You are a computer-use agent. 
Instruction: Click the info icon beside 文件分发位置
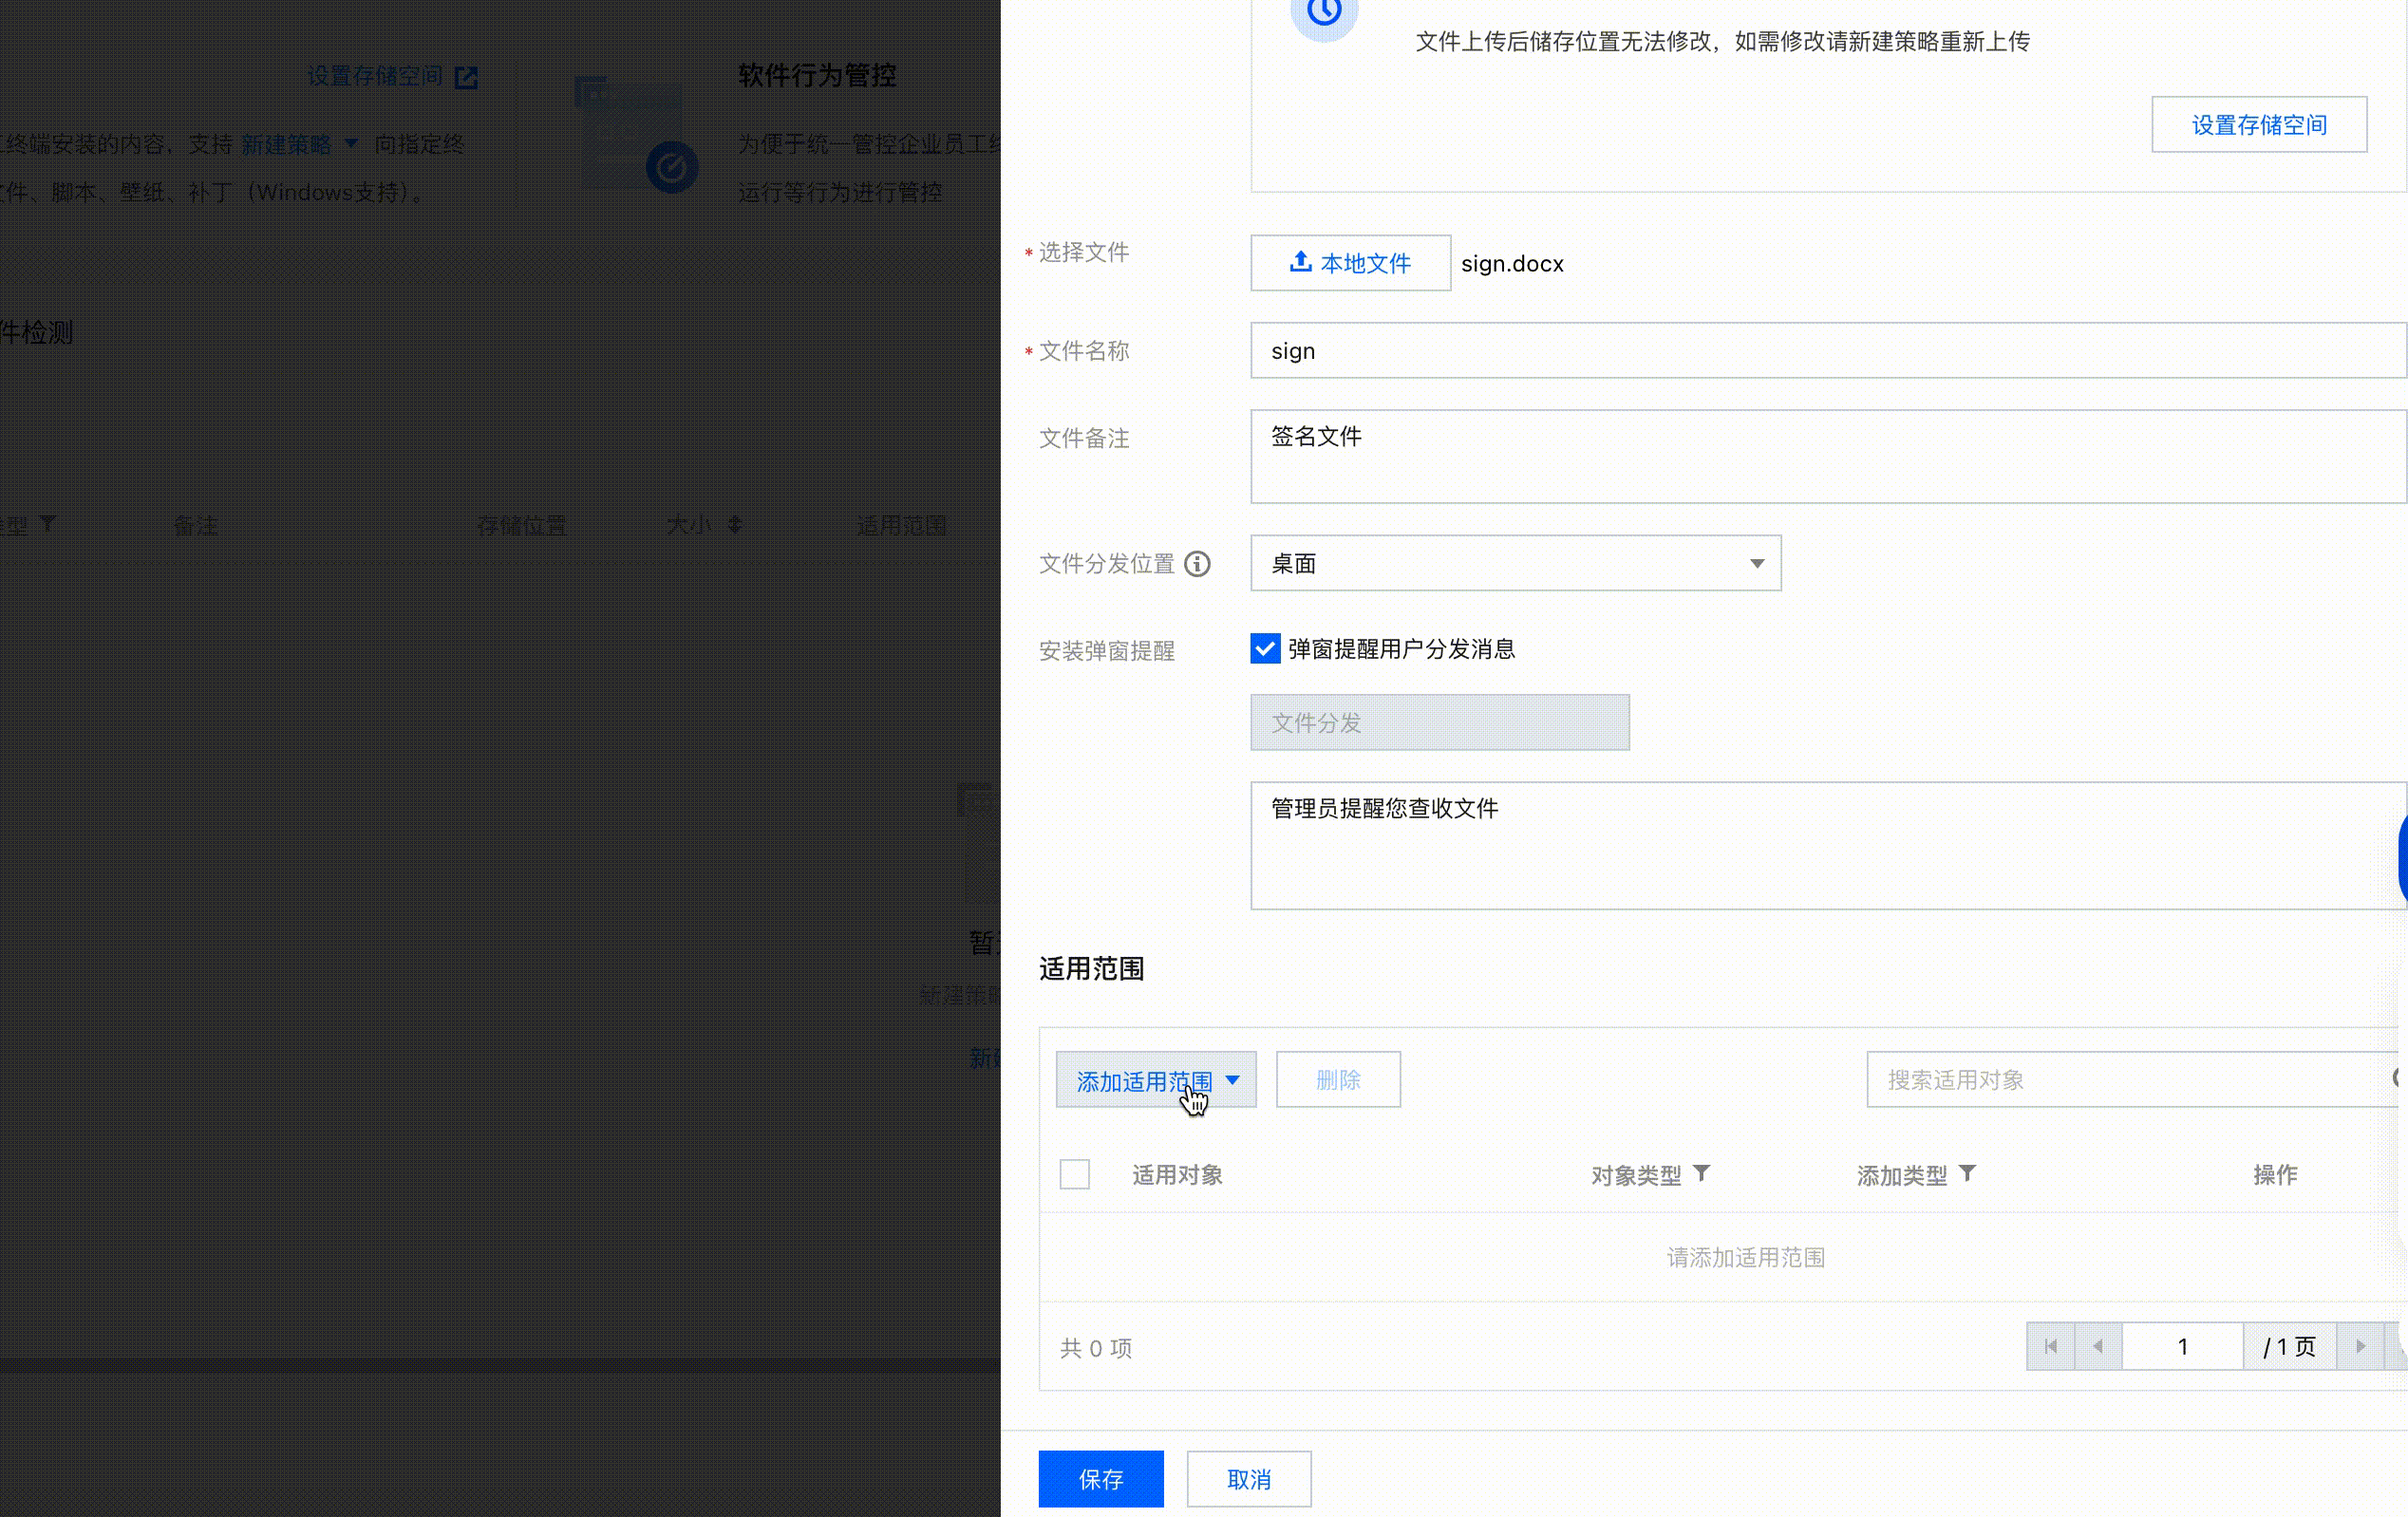click(x=1197, y=564)
